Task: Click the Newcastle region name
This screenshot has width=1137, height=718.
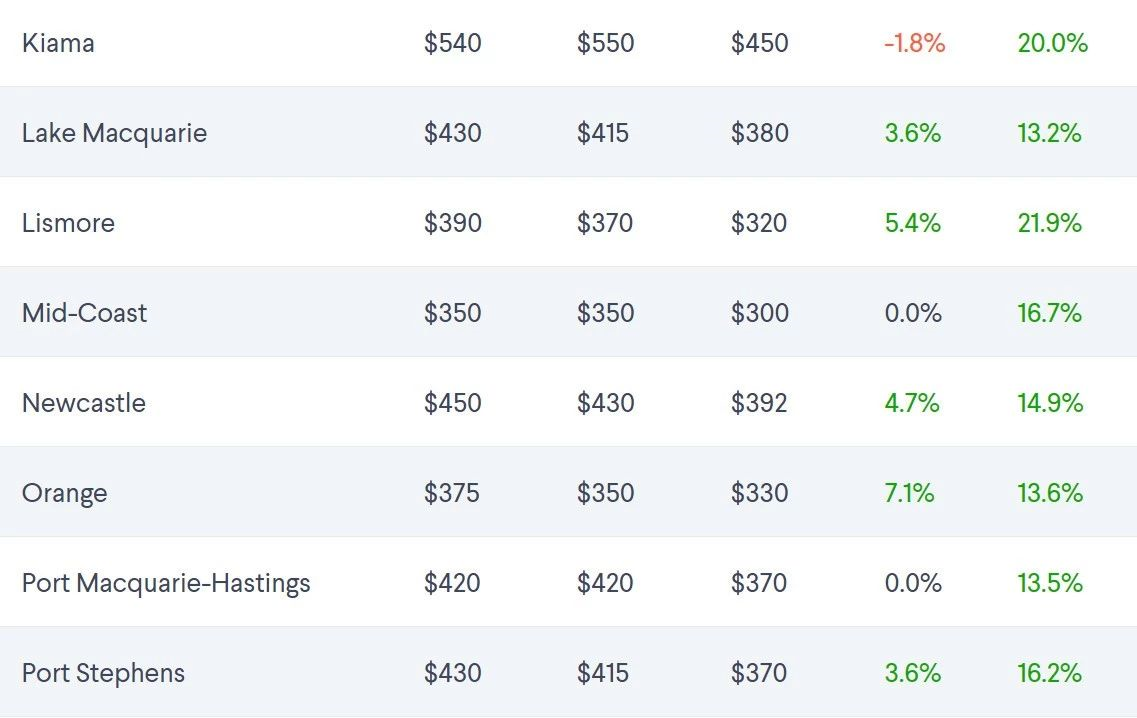Action: coord(84,403)
